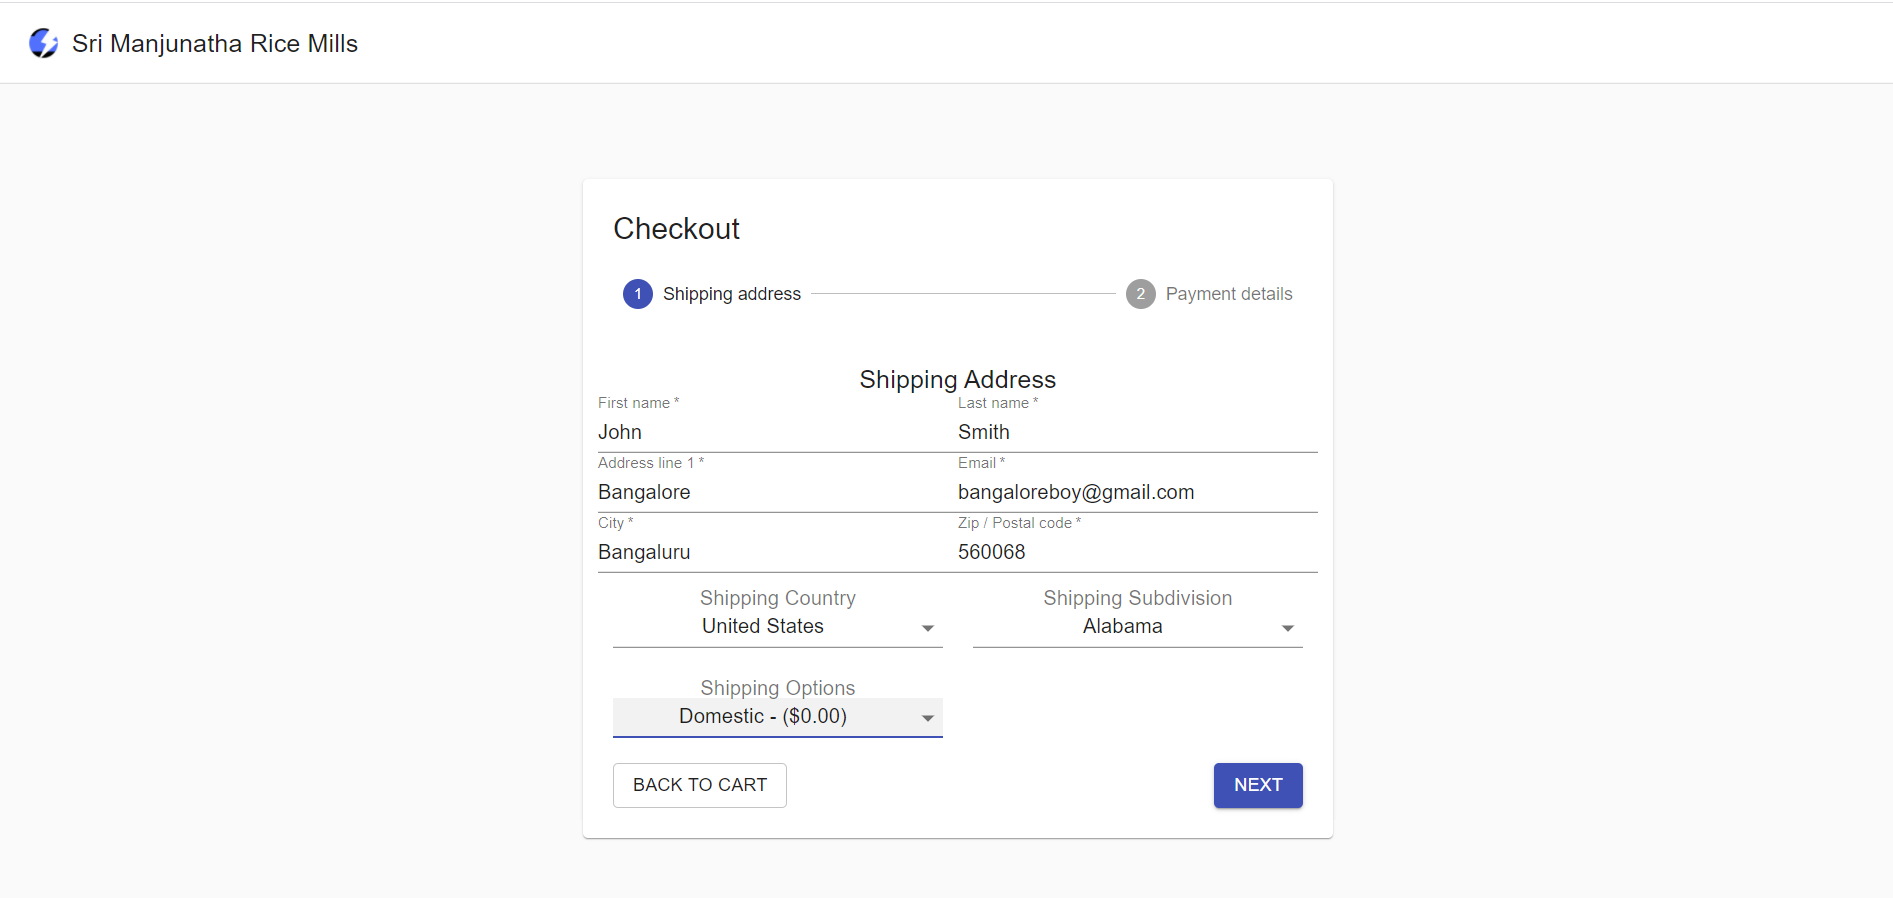Image resolution: width=1893 pixels, height=898 pixels.
Task: Click the Shipping address step label
Action: pyautogui.click(x=732, y=294)
